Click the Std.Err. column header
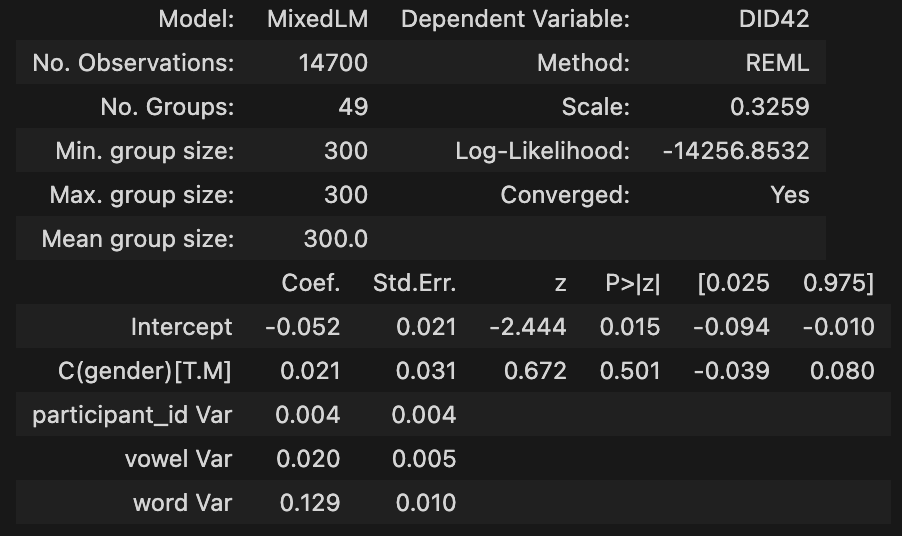Image resolution: width=902 pixels, height=536 pixels. 414,283
